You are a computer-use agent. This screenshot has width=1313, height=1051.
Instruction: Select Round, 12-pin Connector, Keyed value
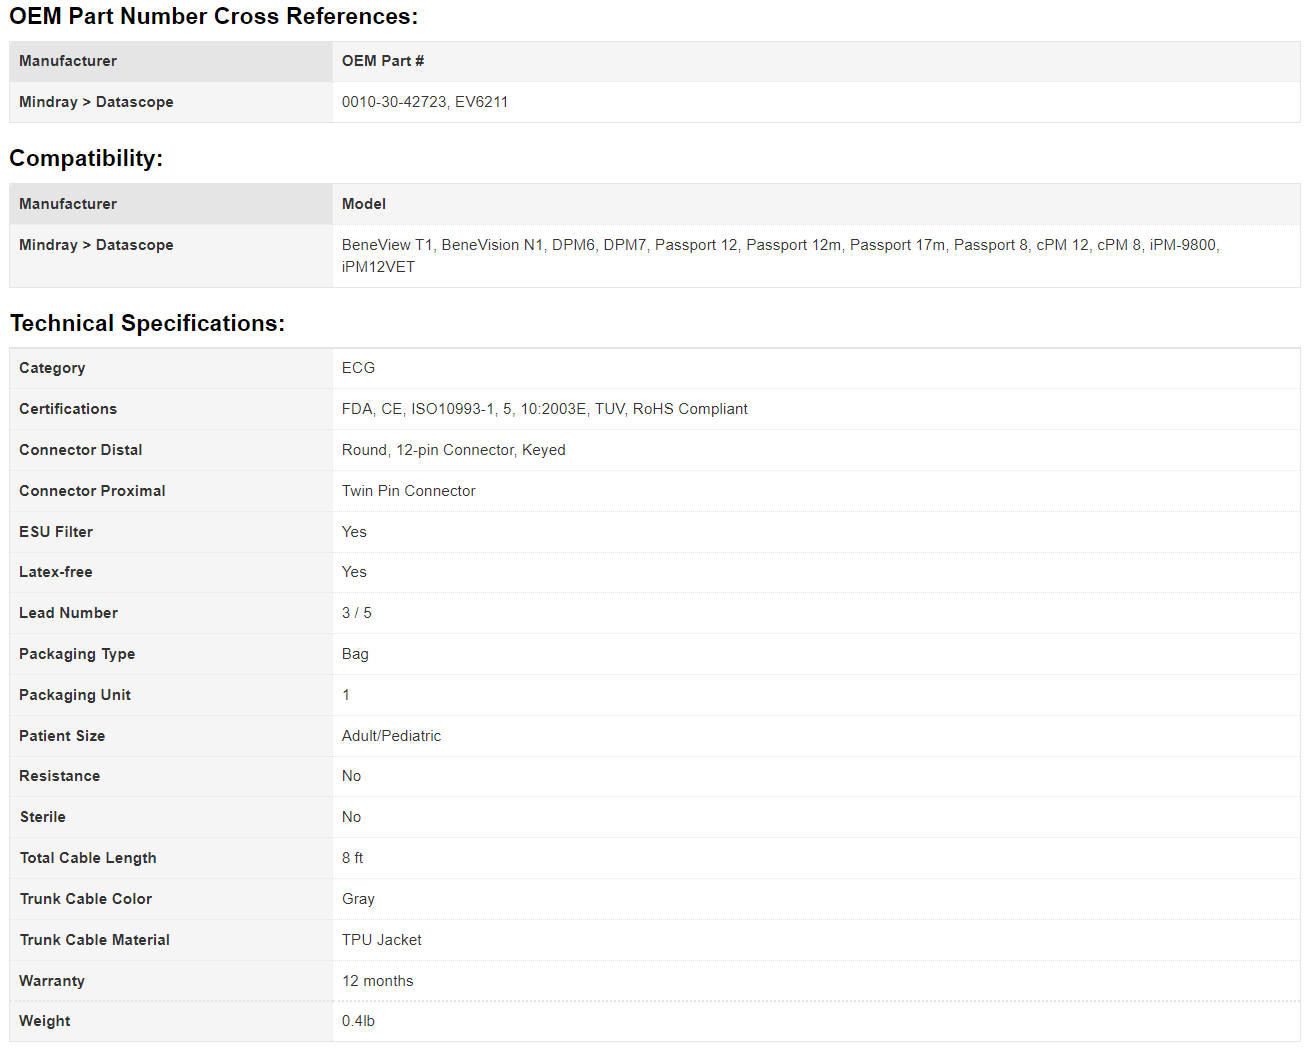pyautogui.click(x=454, y=450)
